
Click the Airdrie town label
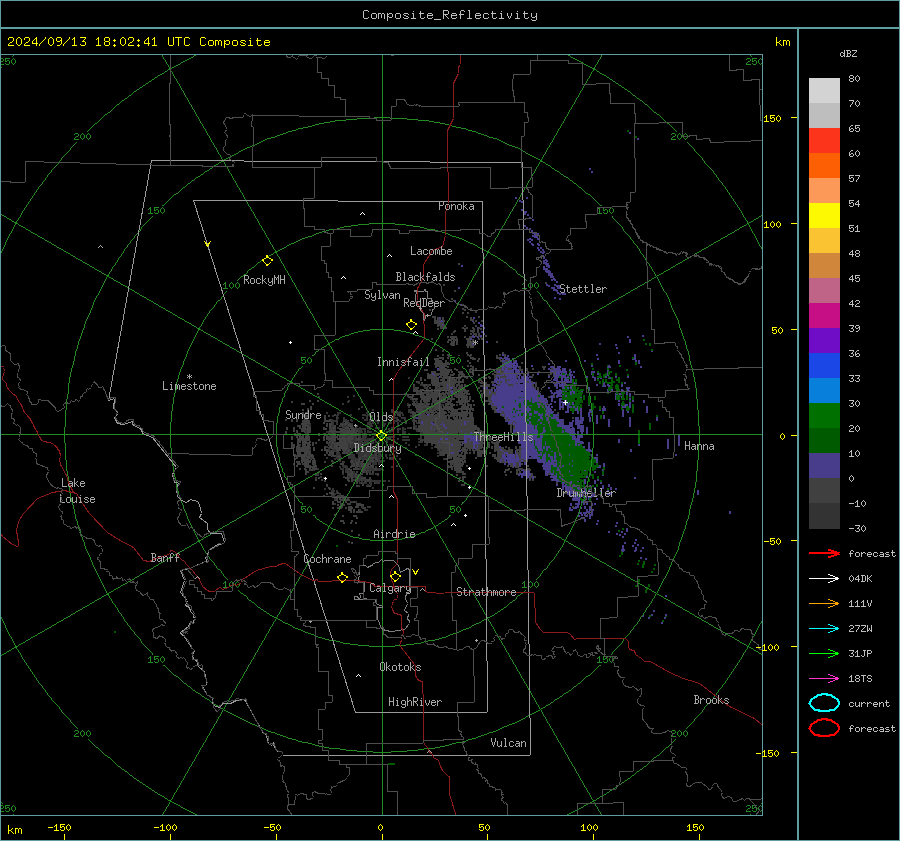click(x=394, y=534)
